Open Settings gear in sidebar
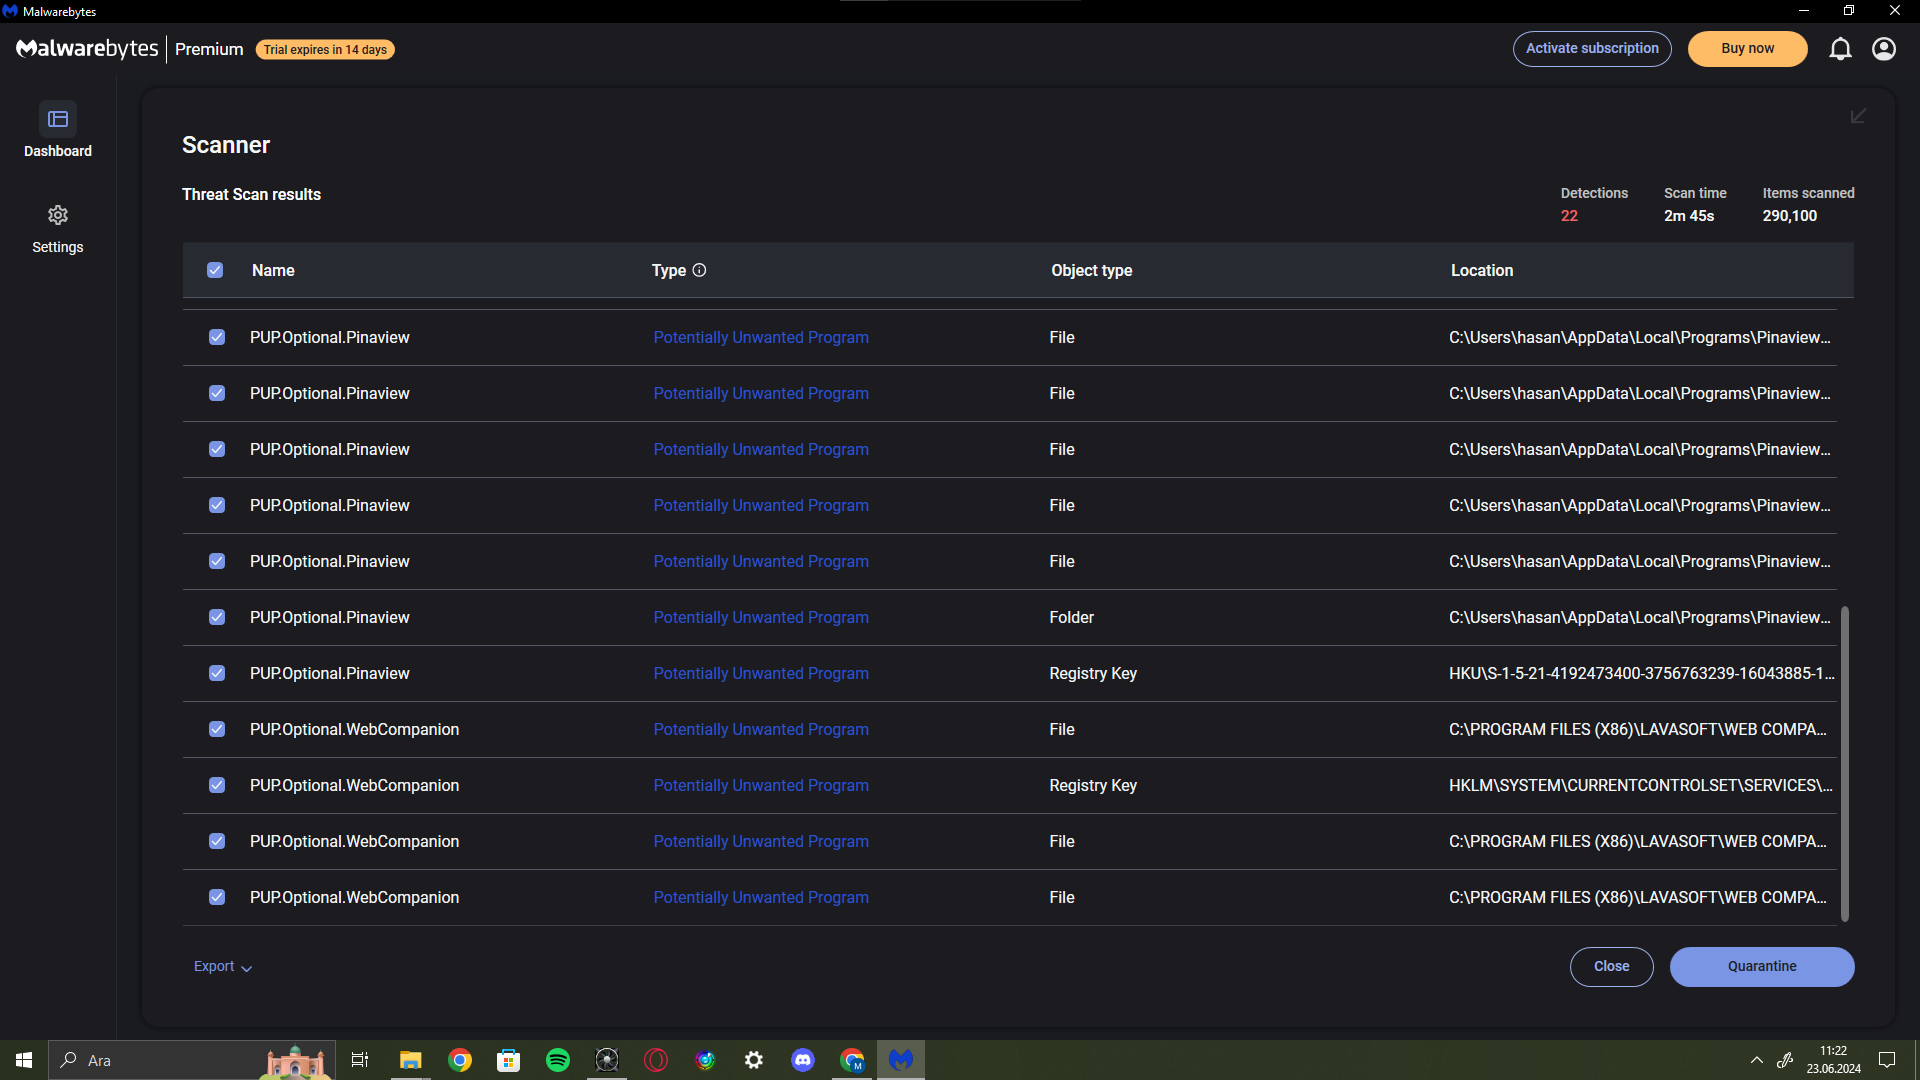 58,216
